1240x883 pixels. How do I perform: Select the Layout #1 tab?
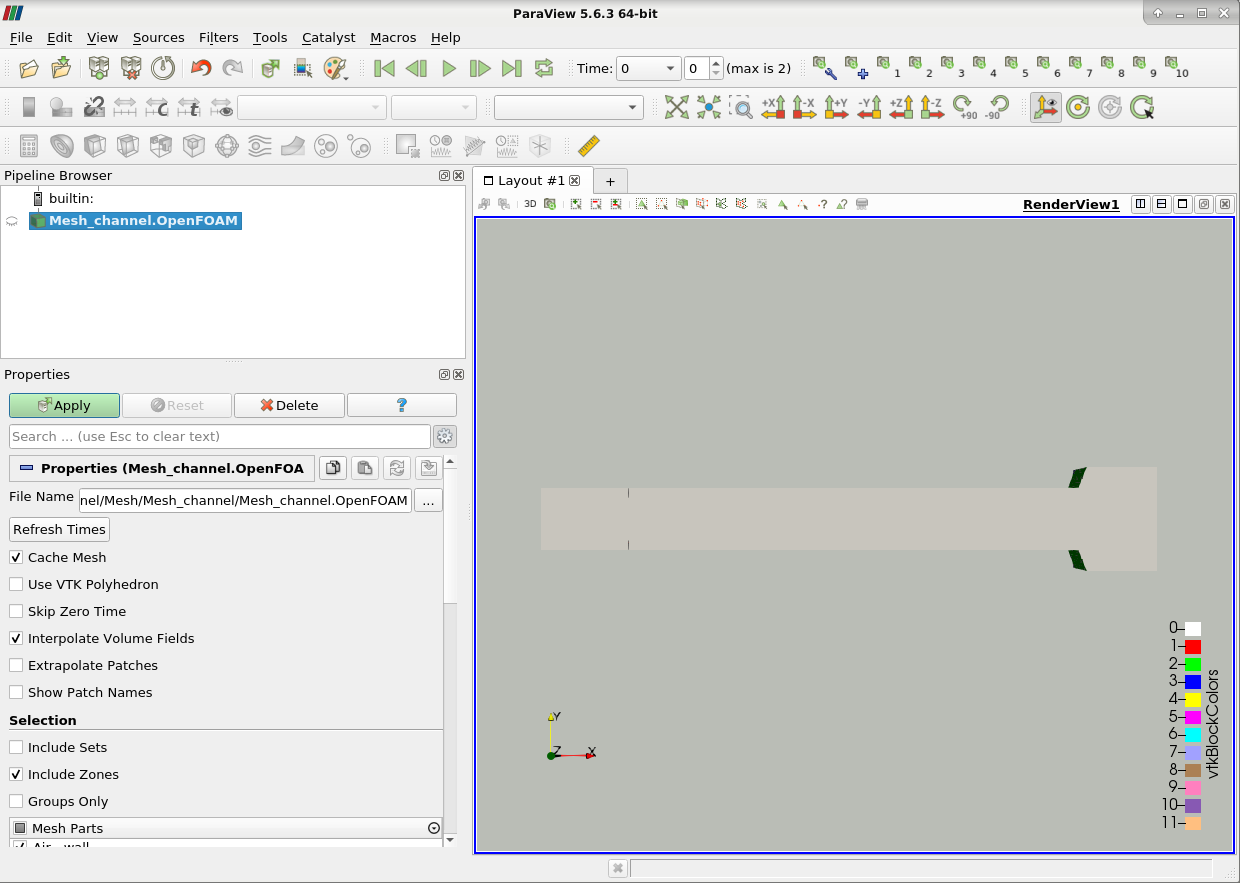[x=531, y=180]
